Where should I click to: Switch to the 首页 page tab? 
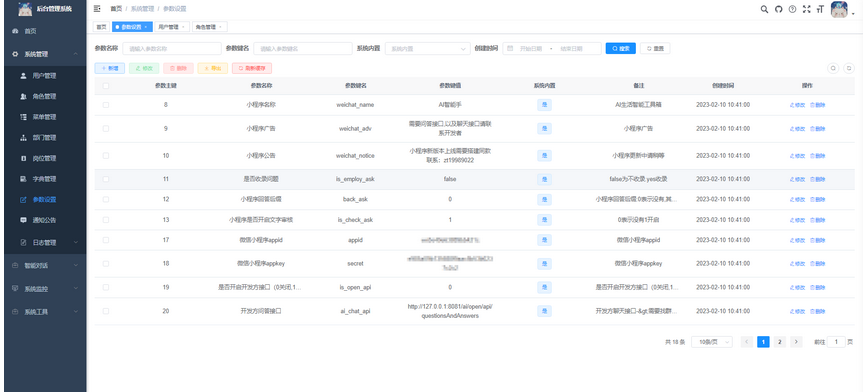click(101, 26)
